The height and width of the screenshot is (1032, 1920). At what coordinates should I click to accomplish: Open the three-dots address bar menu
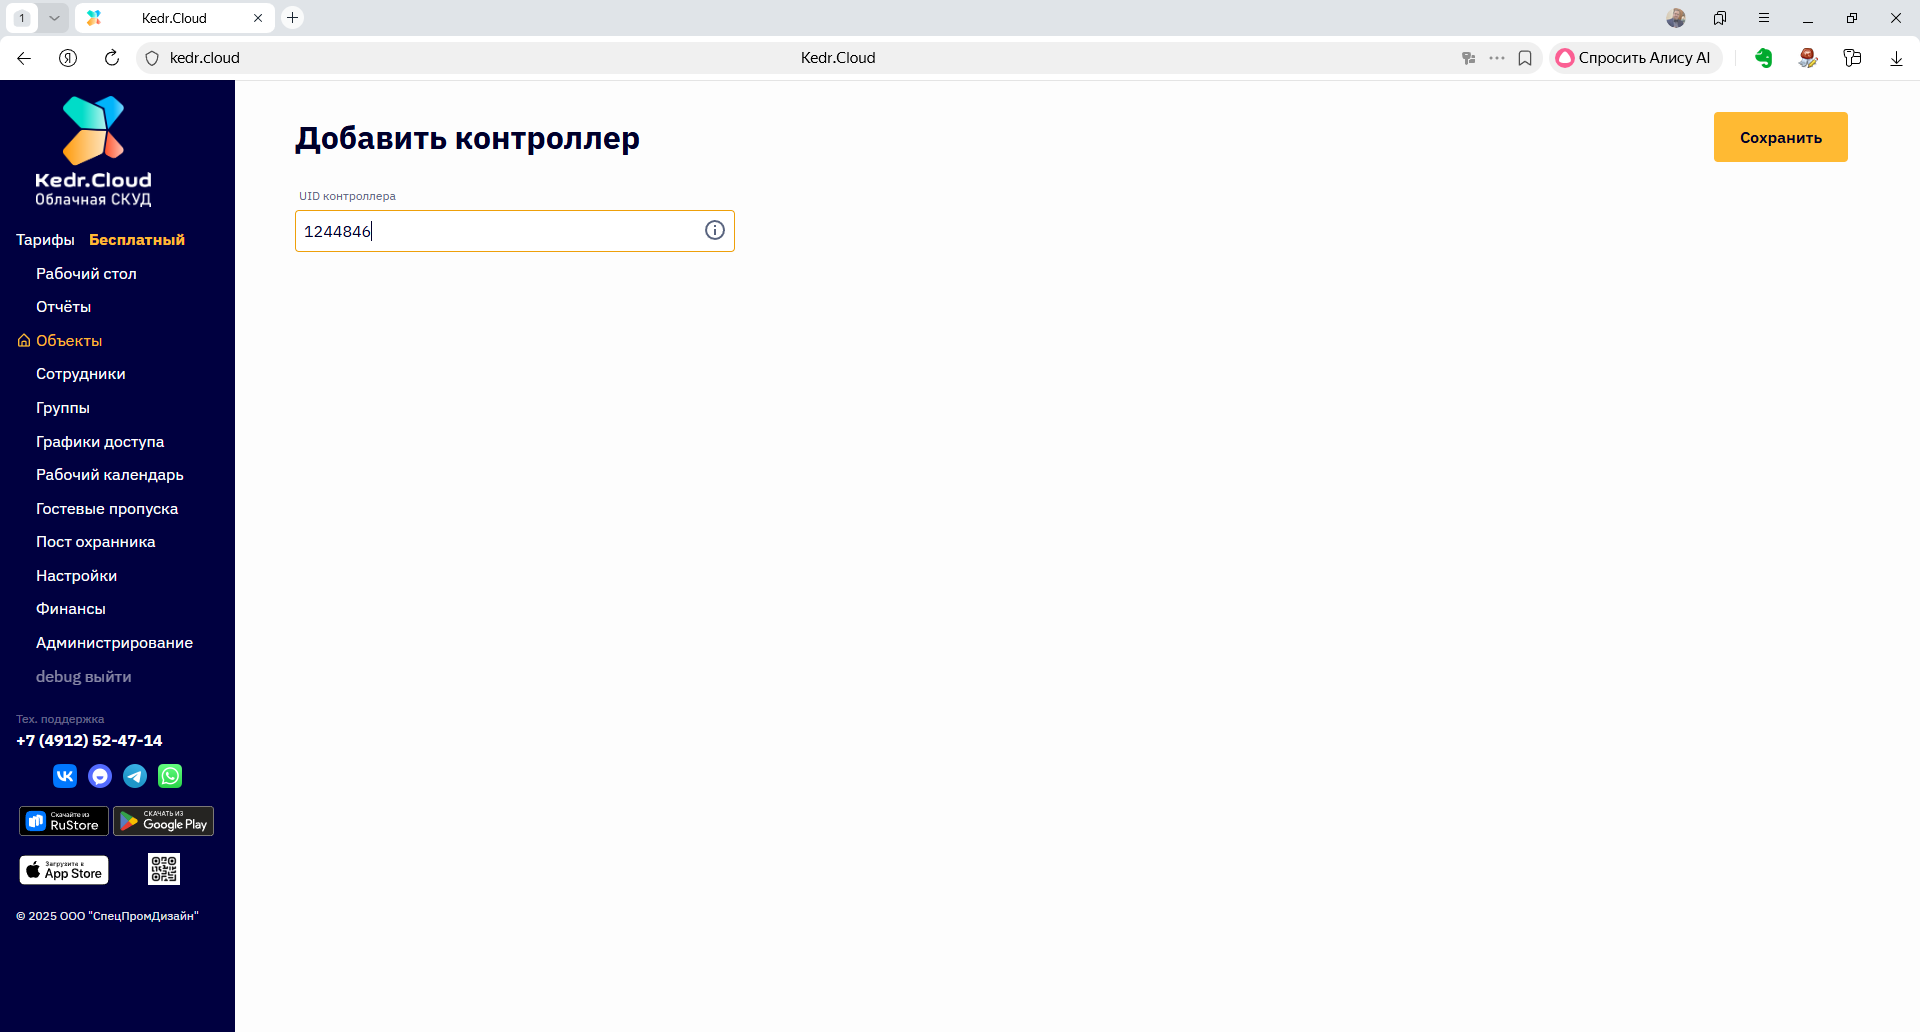point(1497,58)
